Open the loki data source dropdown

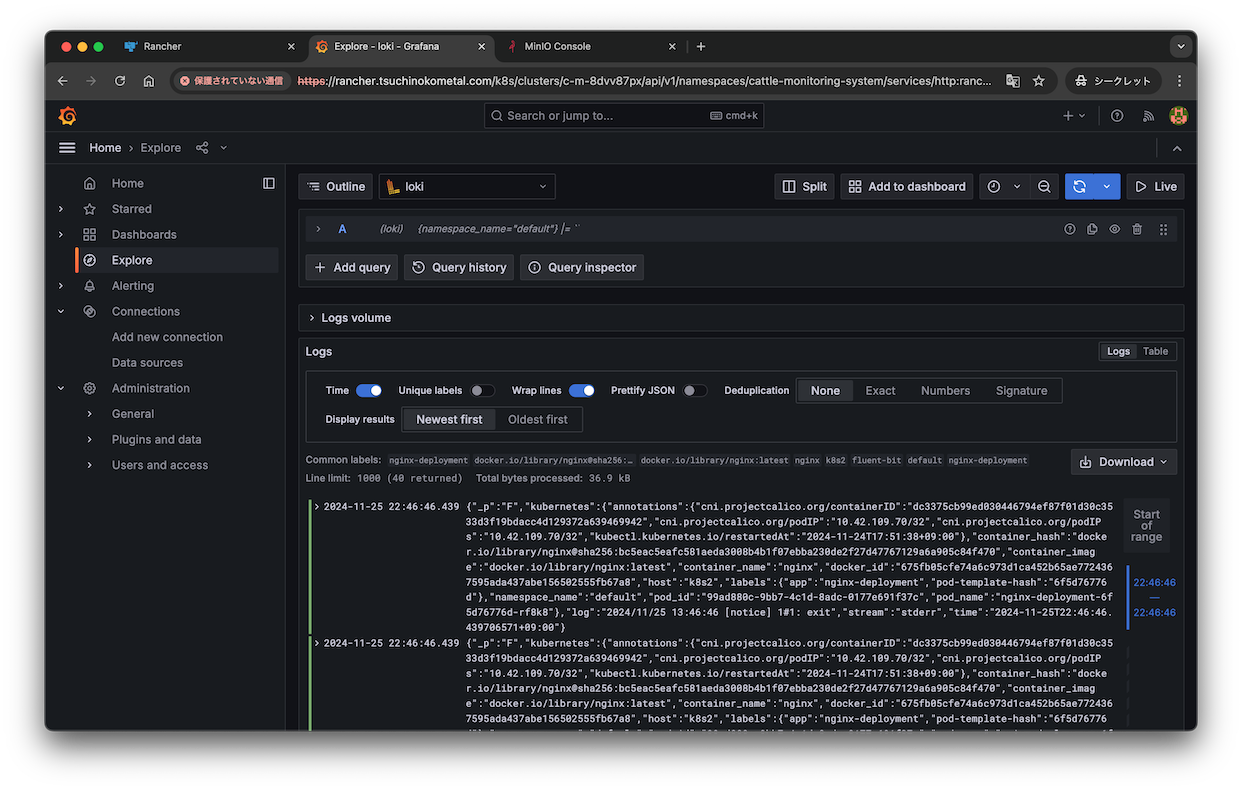click(x=467, y=187)
